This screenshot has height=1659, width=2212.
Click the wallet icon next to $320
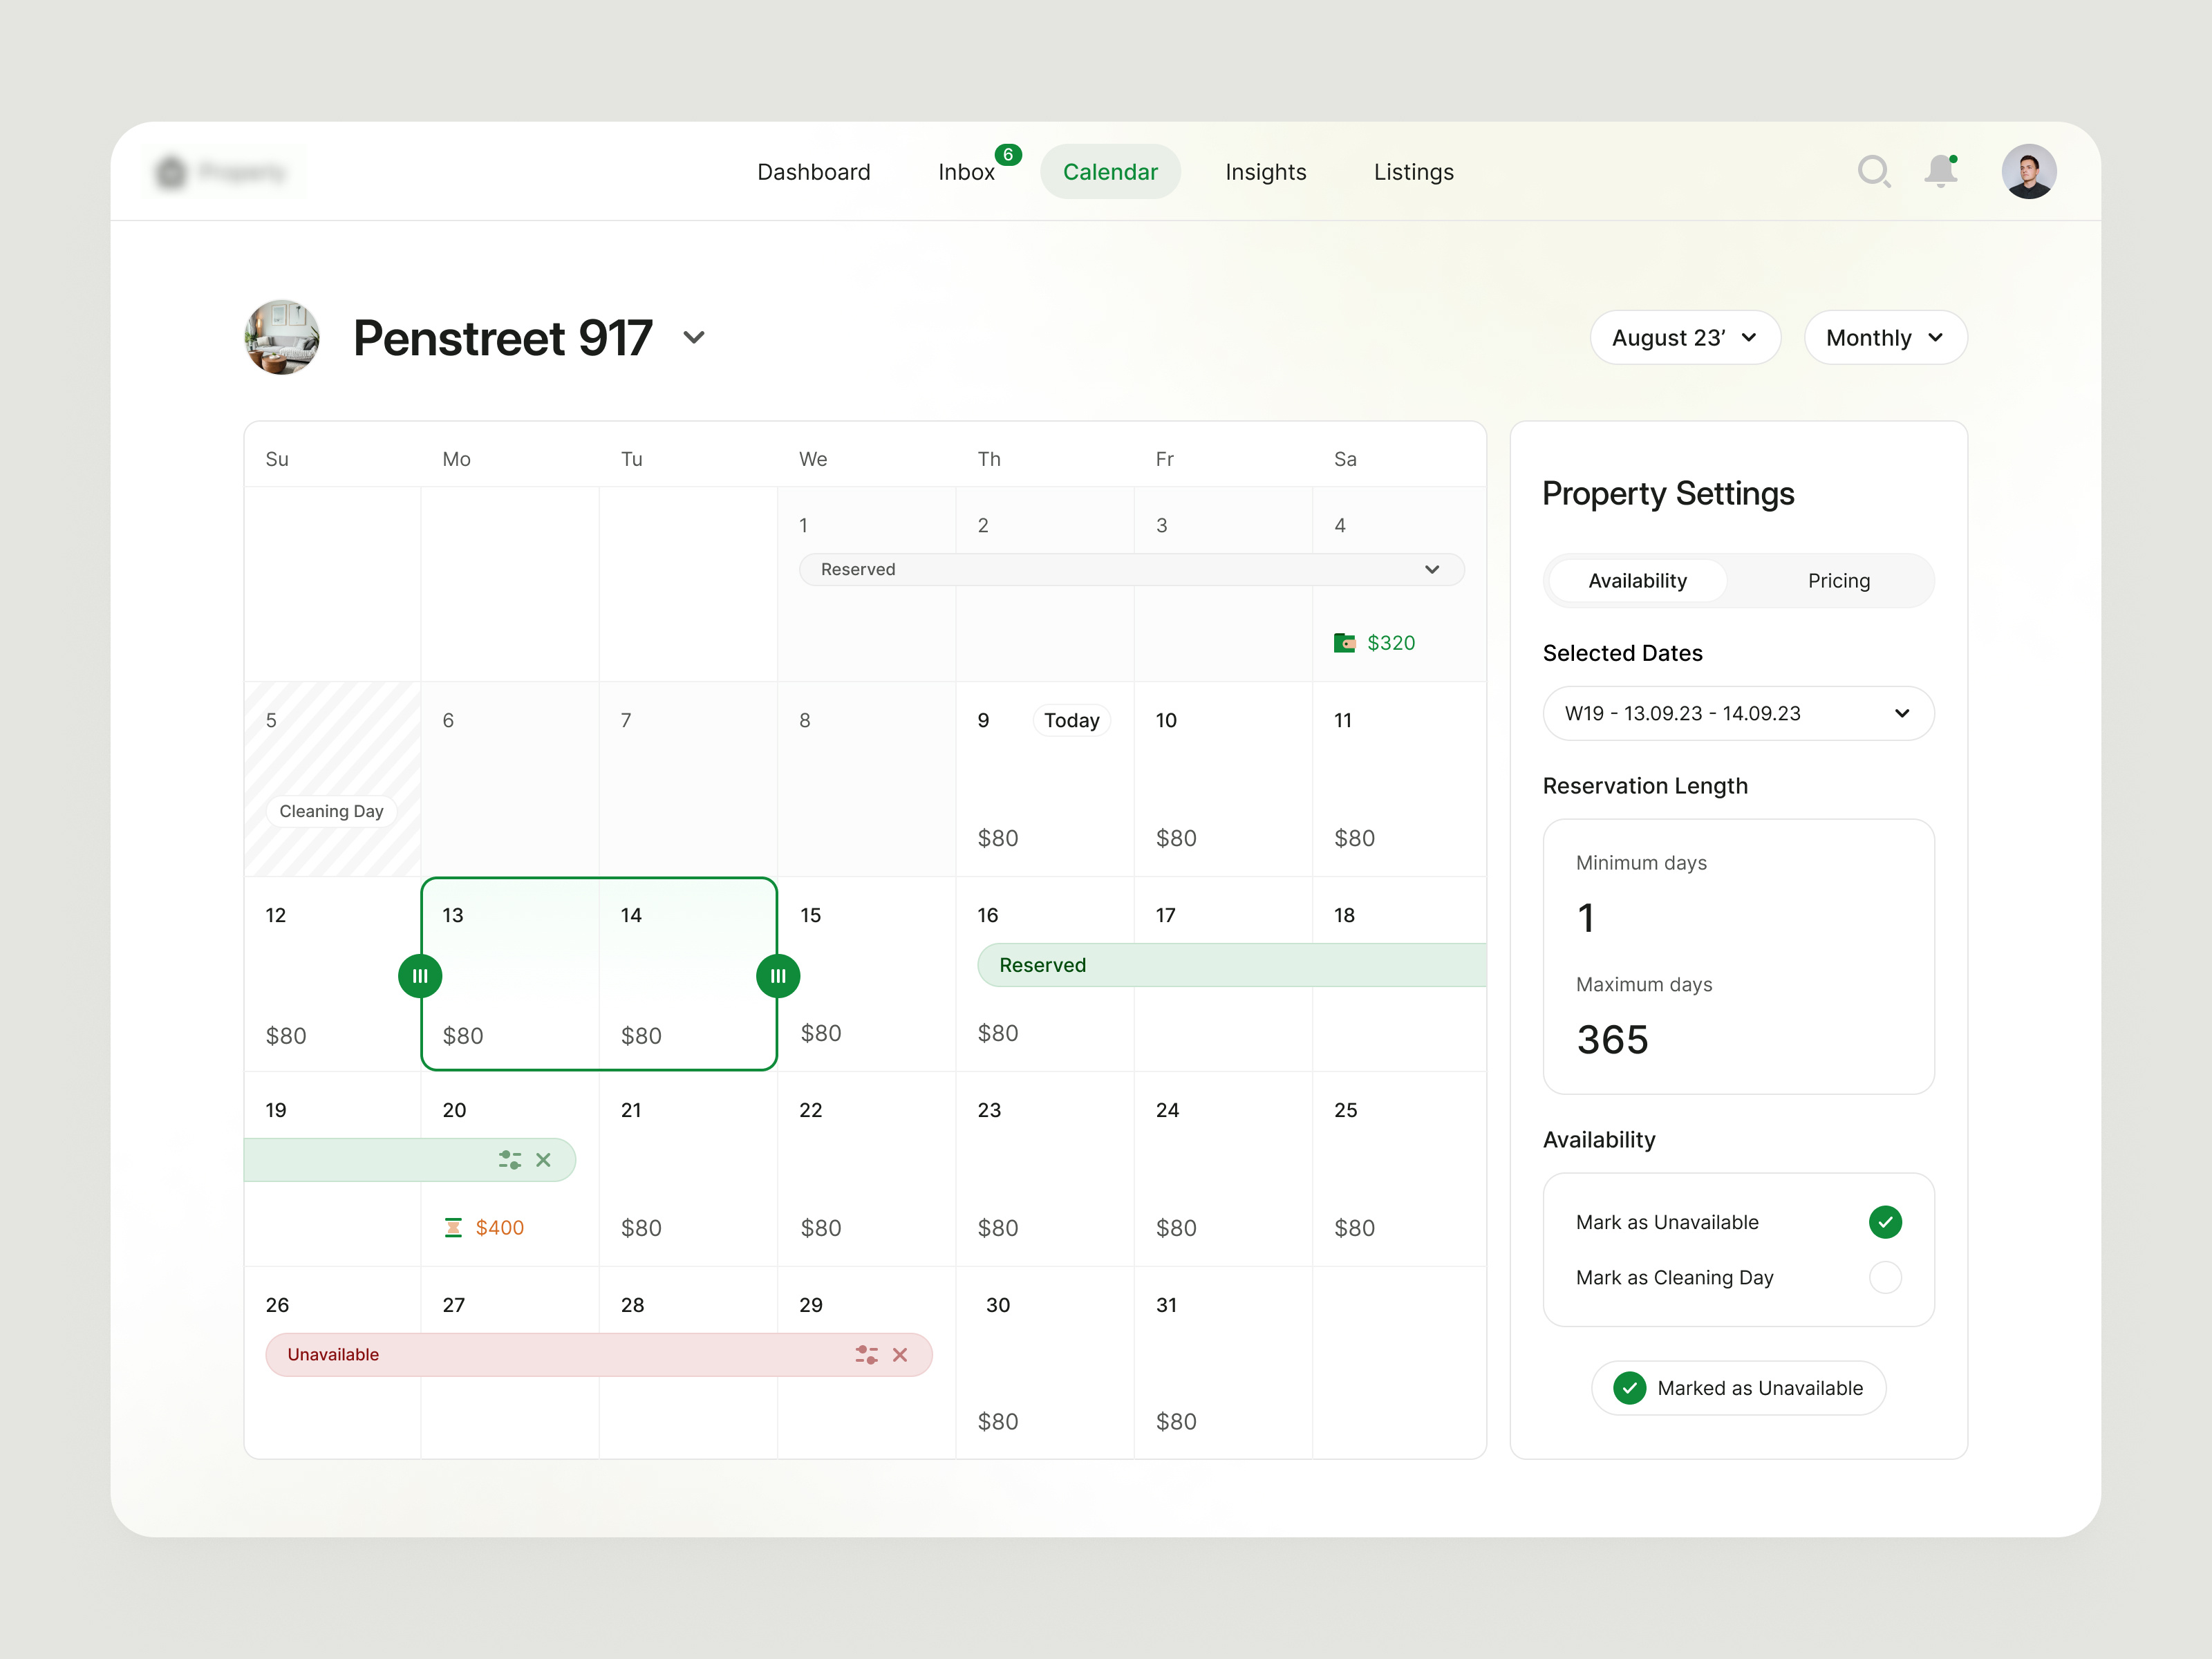pos(1345,643)
